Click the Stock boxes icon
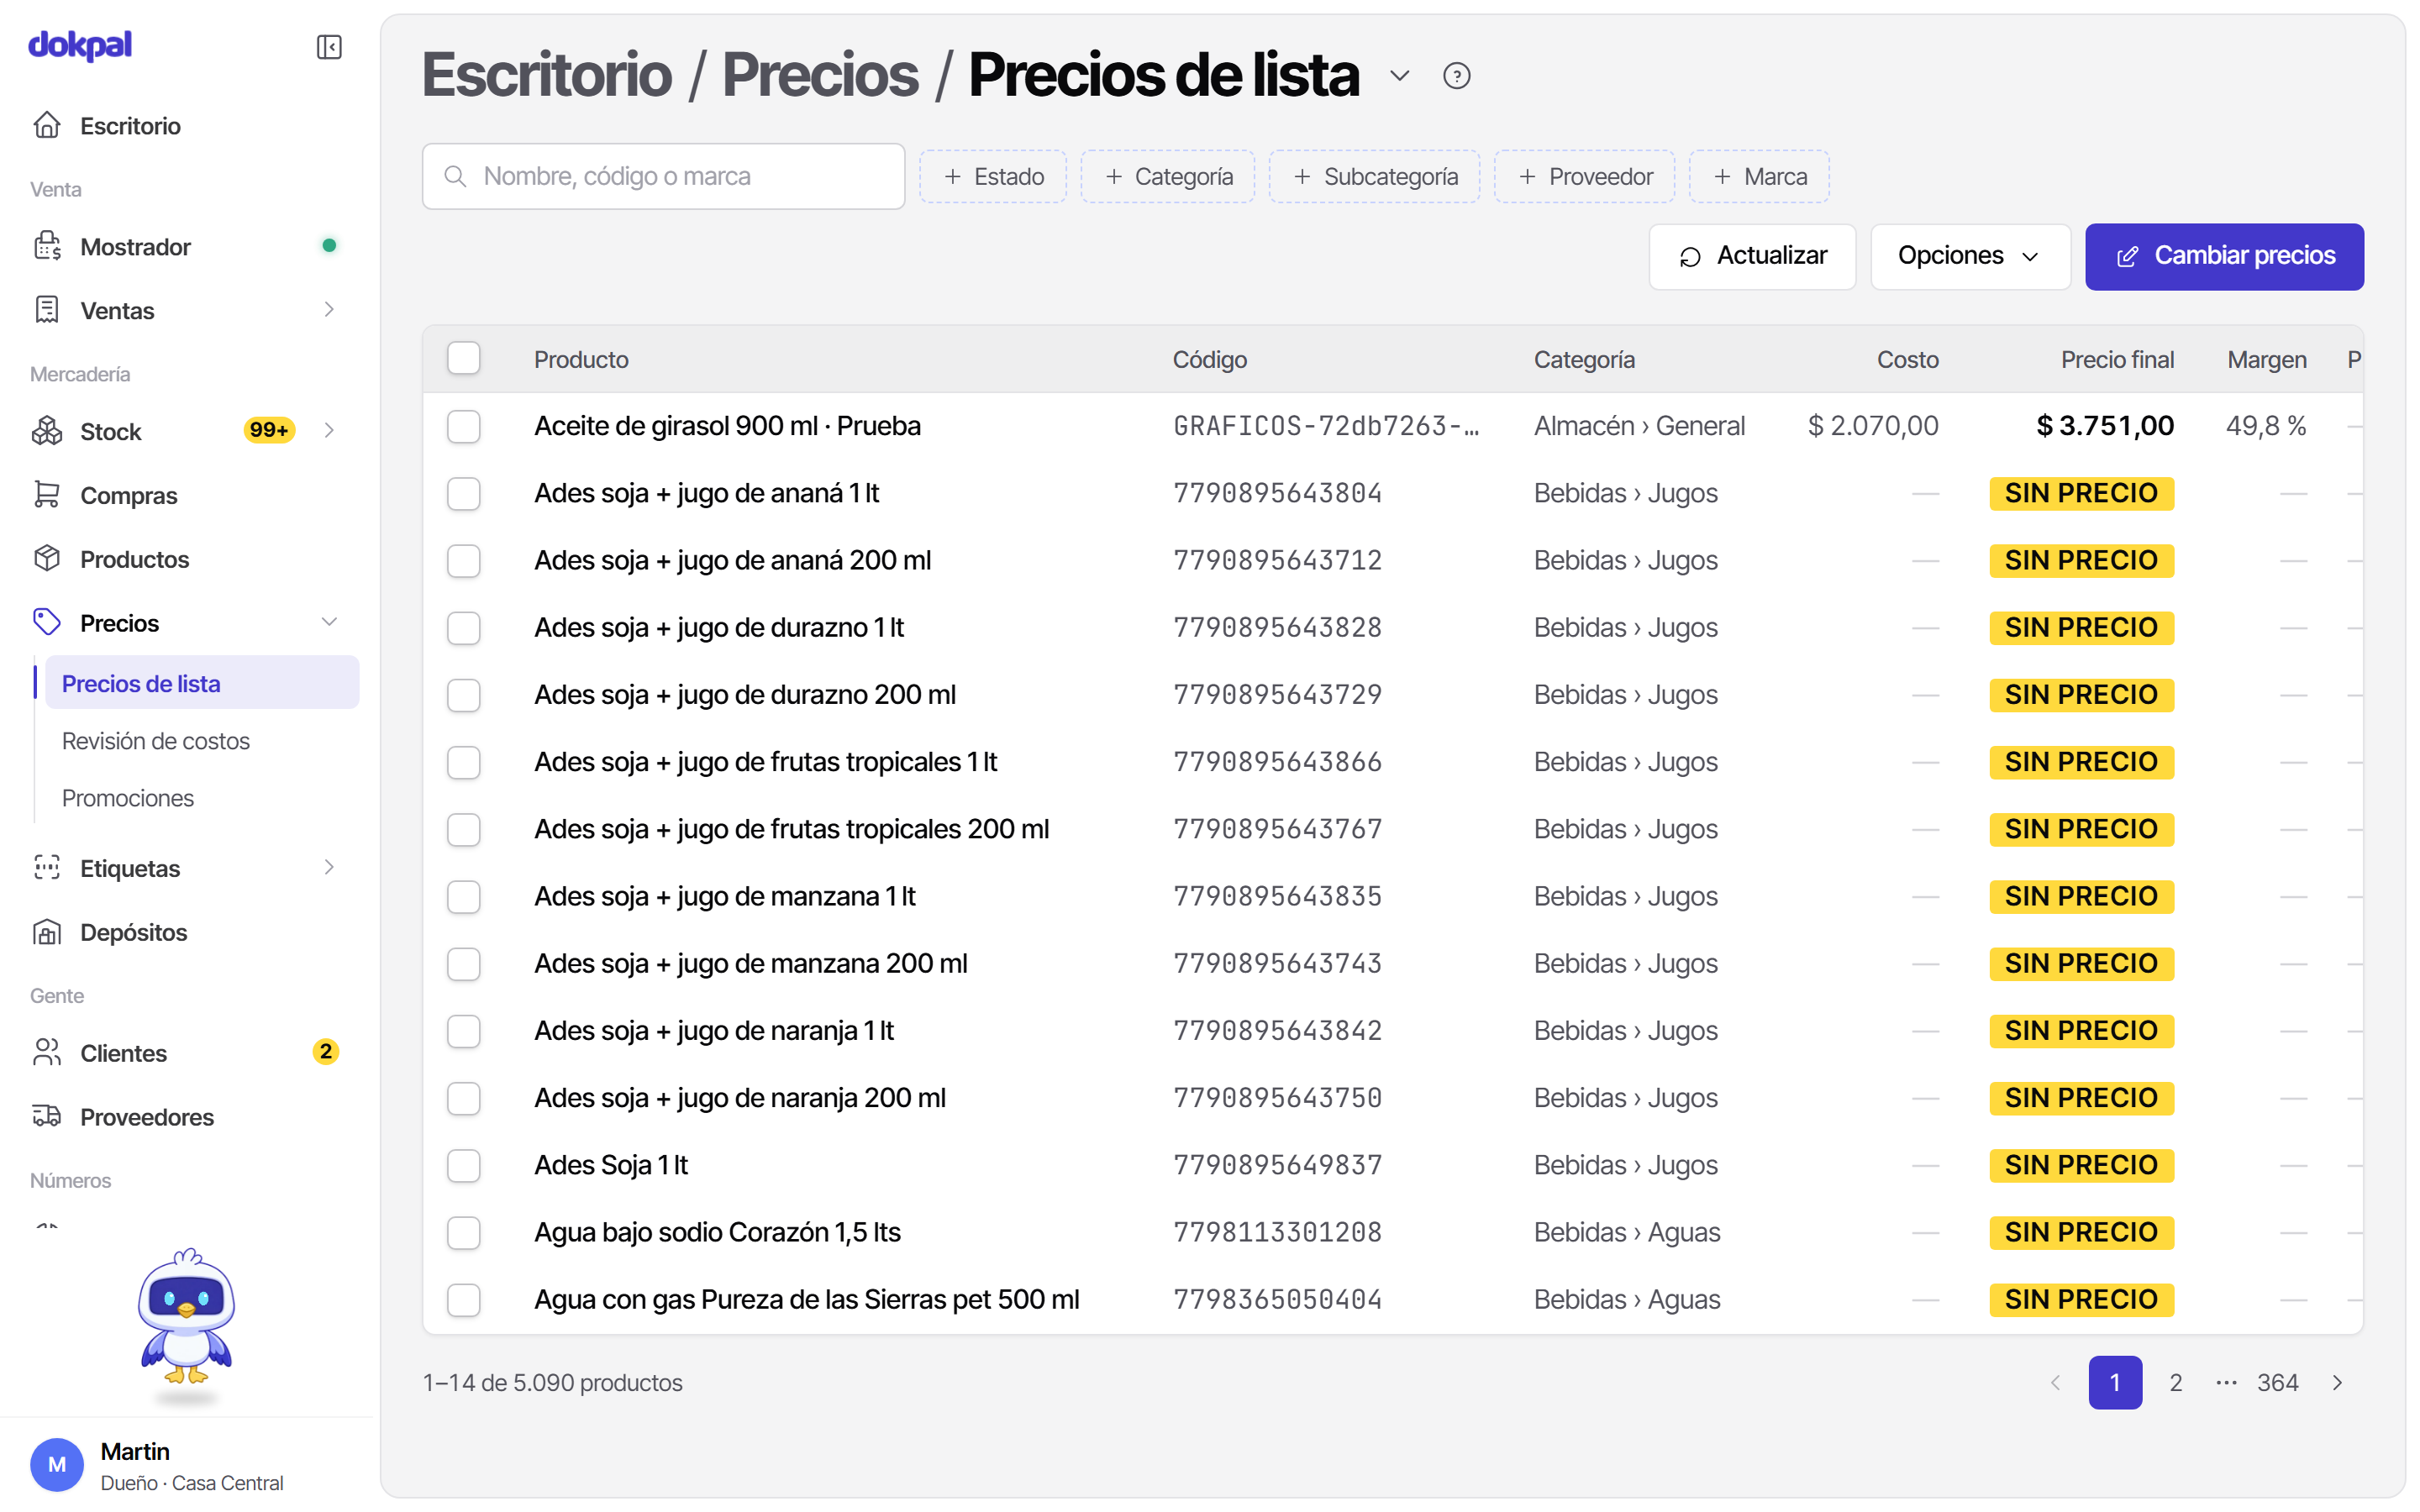This screenshot has width=2420, height=1512. pos(47,431)
